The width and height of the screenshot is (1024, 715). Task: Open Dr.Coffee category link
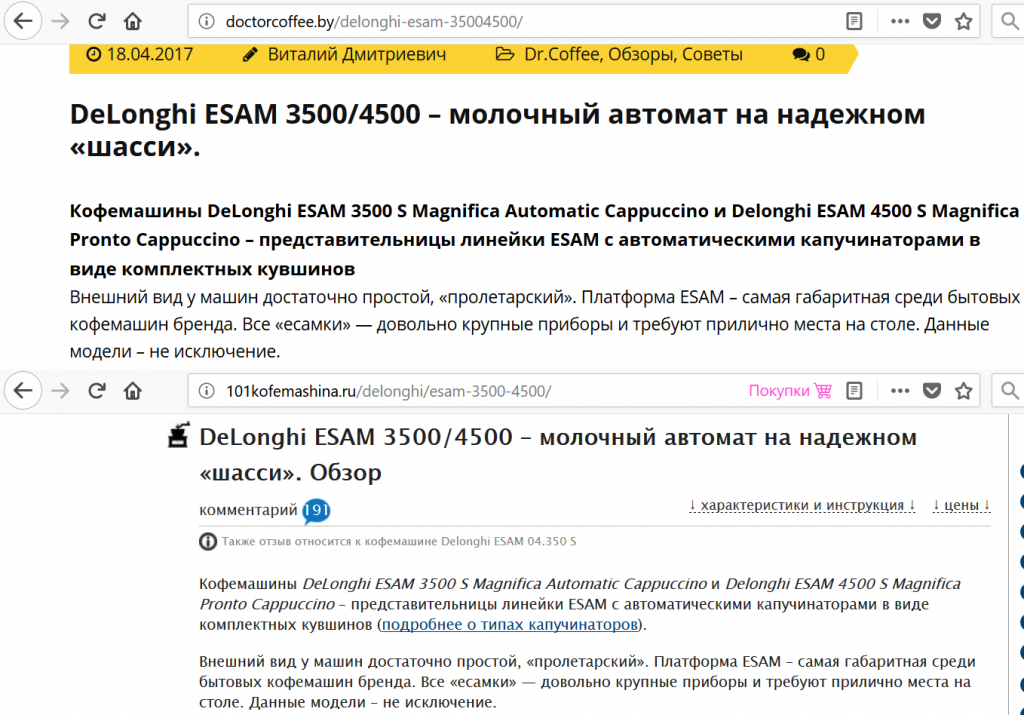(x=562, y=54)
